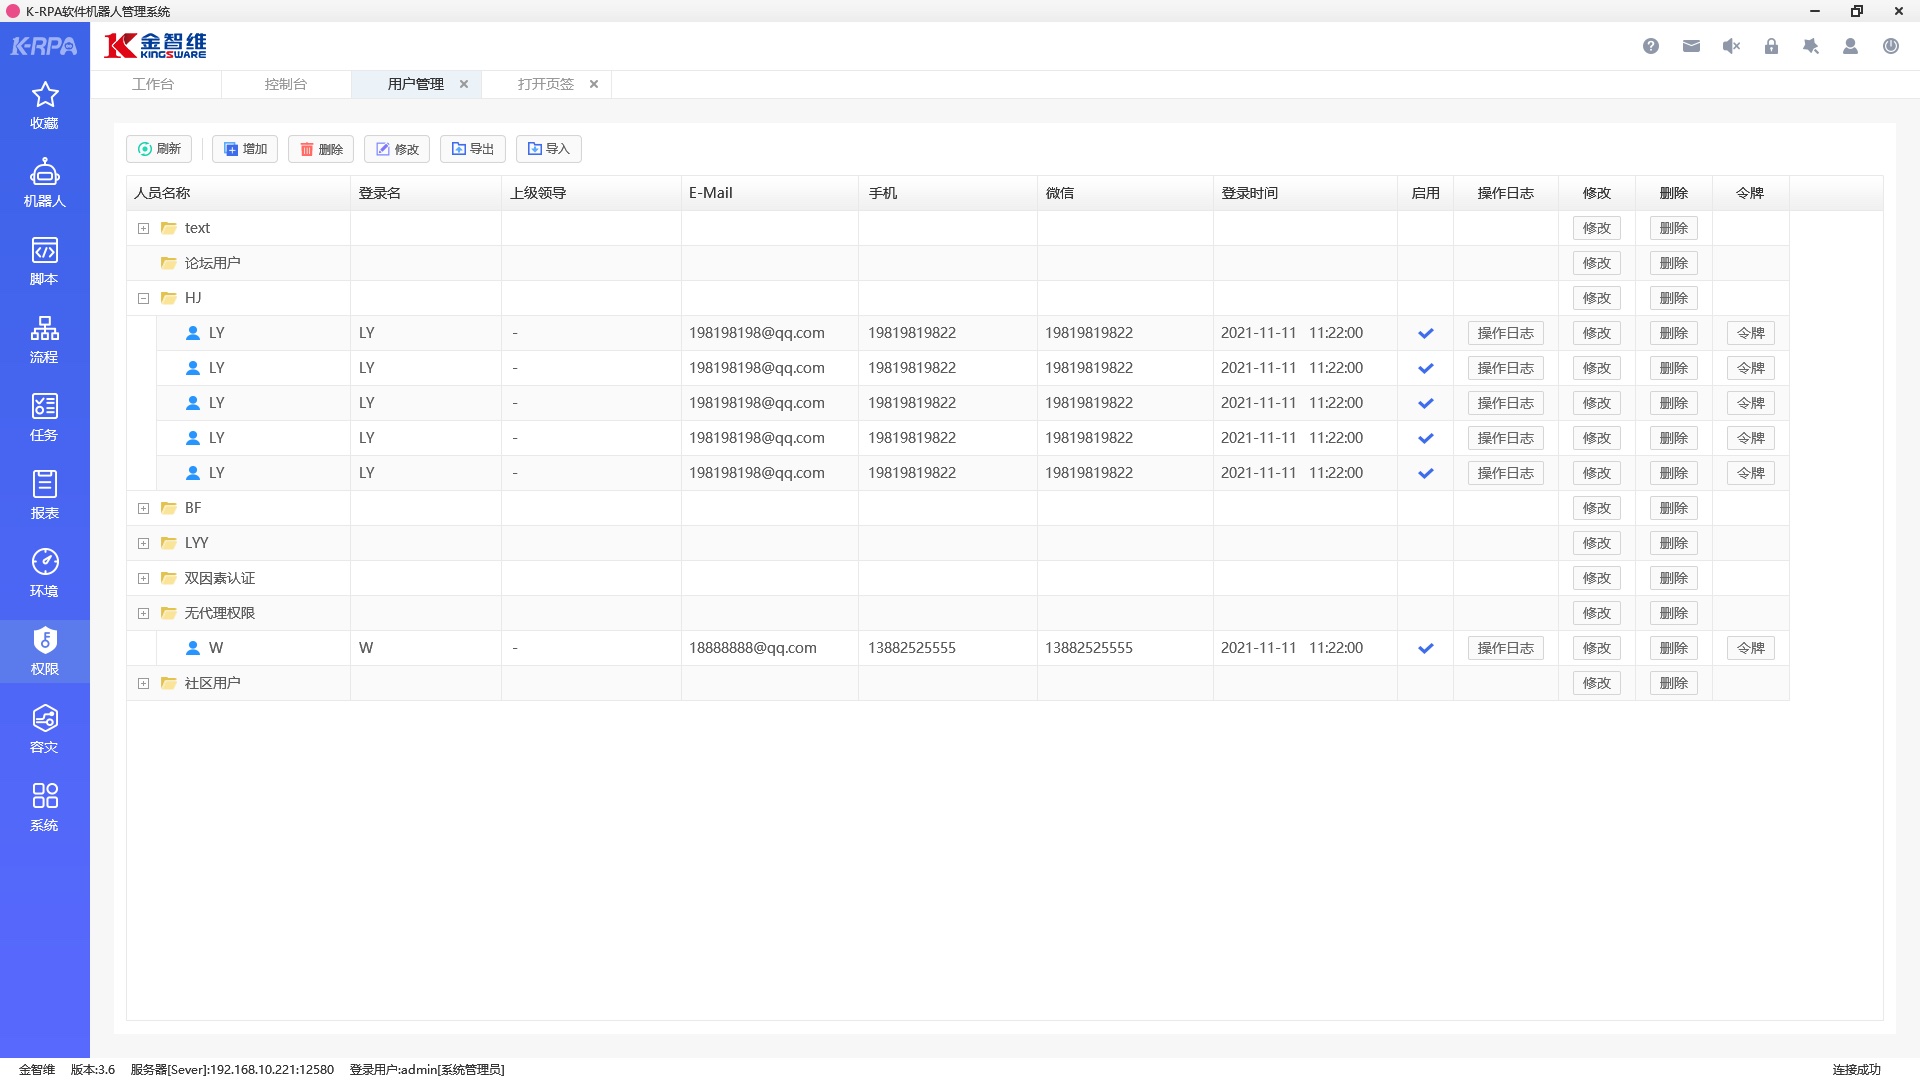Viewport: 1920px width, 1080px height.
Task: Click the help question mark icon
Action: coord(1651,46)
